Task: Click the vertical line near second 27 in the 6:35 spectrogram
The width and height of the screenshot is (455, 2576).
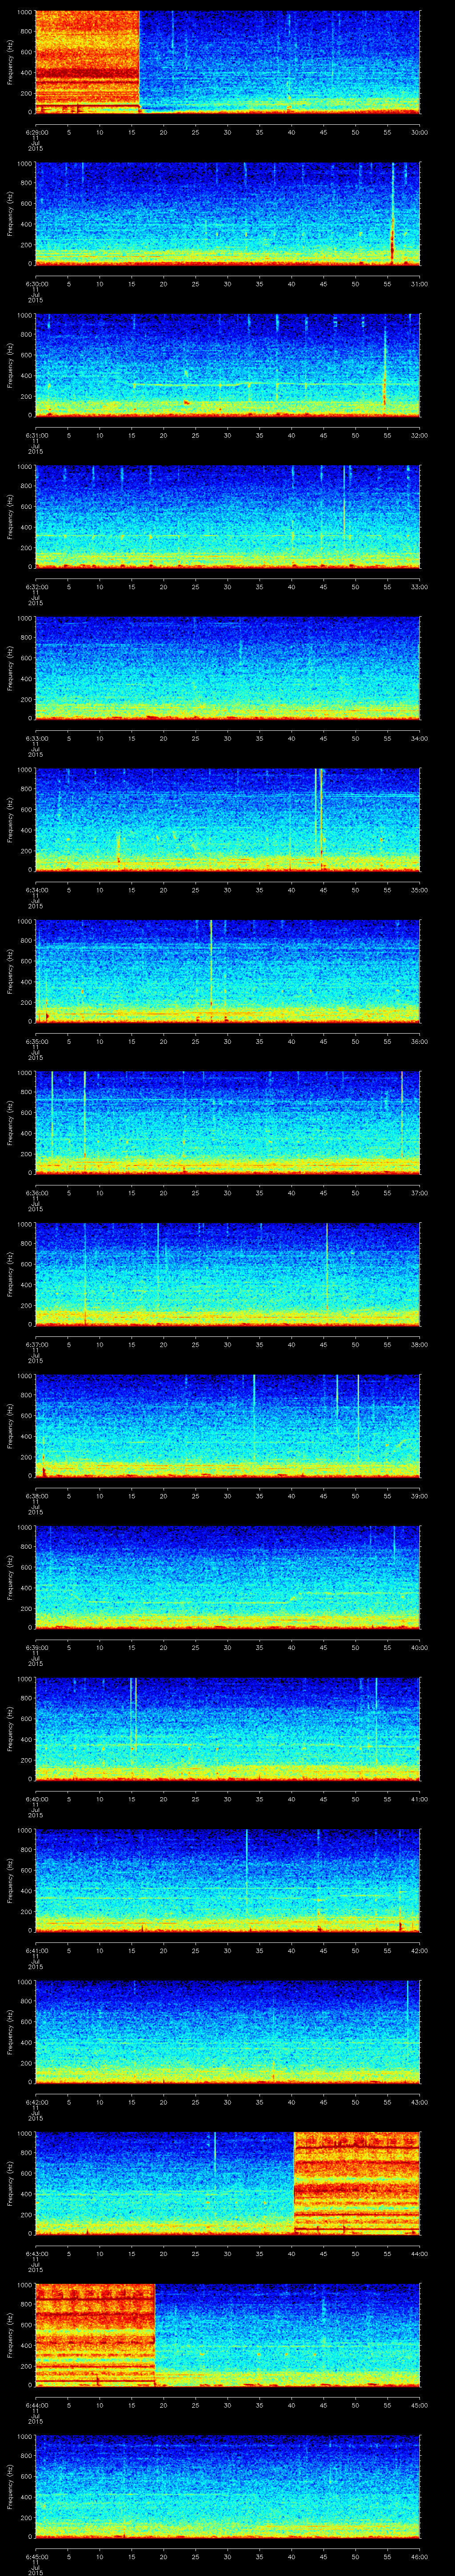Action: click(211, 960)
